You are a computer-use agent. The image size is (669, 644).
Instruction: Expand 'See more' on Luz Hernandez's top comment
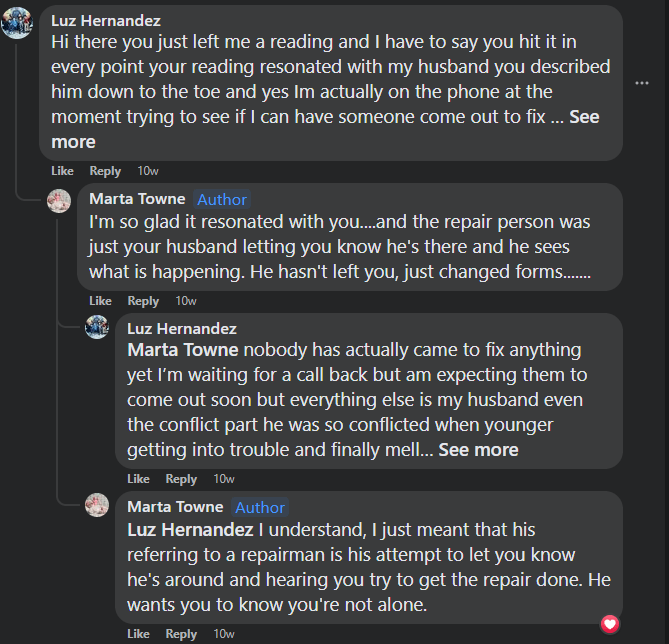point(583,117)
